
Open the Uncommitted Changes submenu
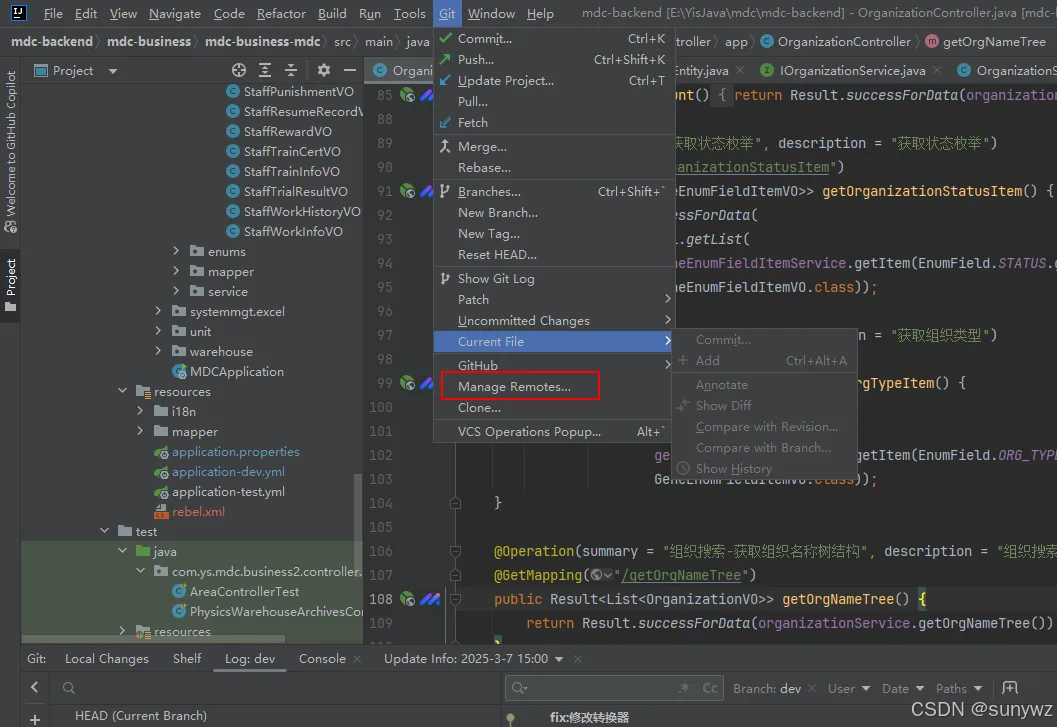553,320
